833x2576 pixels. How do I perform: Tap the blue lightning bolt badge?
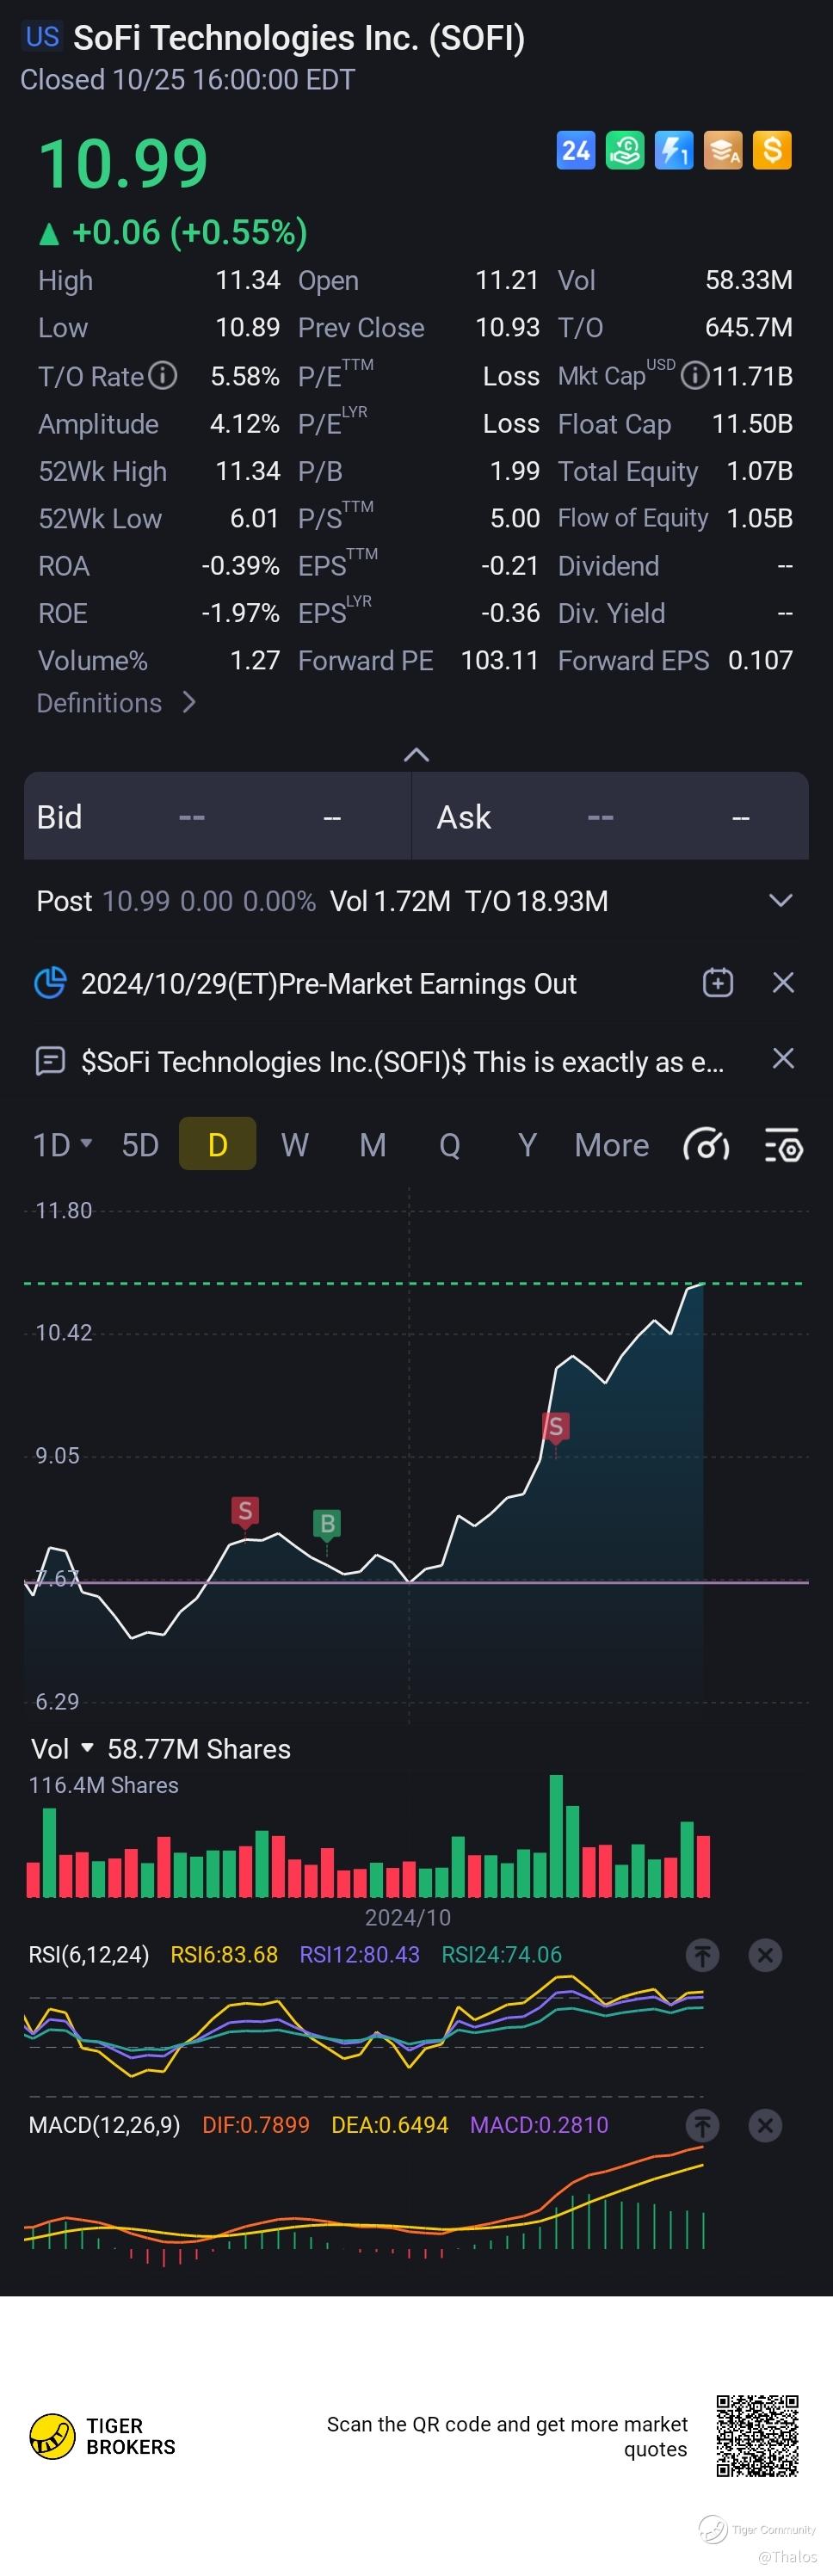[x=674, y=151]
